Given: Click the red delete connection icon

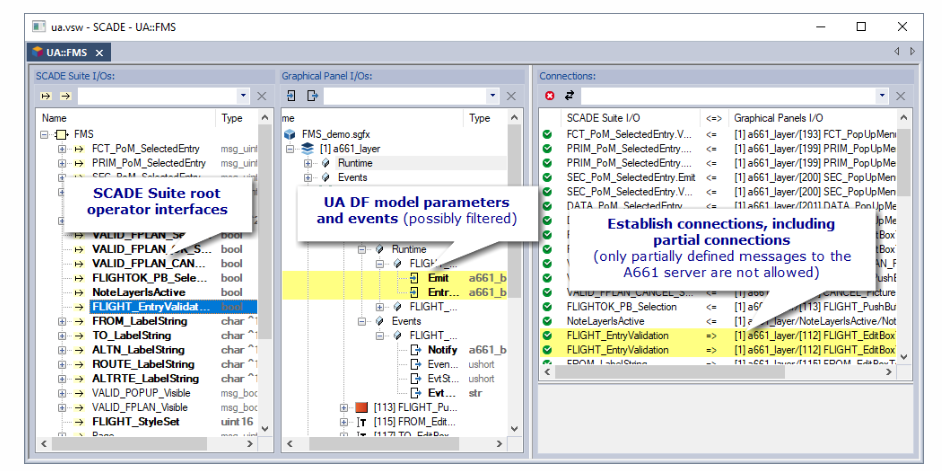Looking at the screenshot, I should (x=549, y=96).
